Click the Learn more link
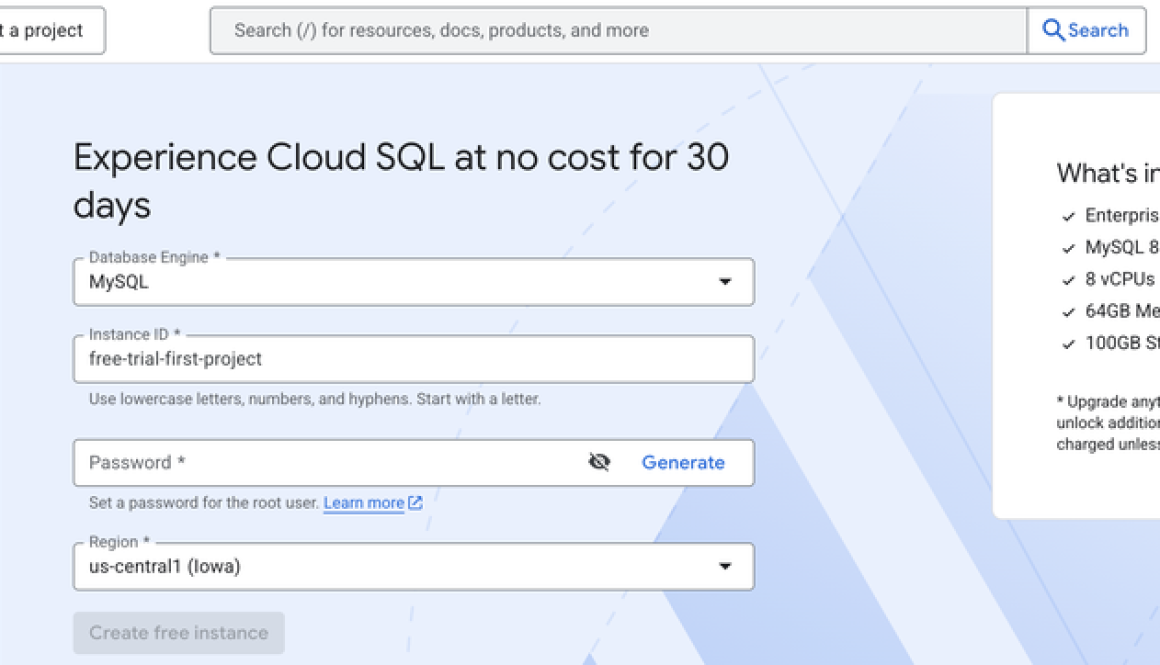Image resolution: width=1160 pixels, height=665 pixels. coord(364,502)
